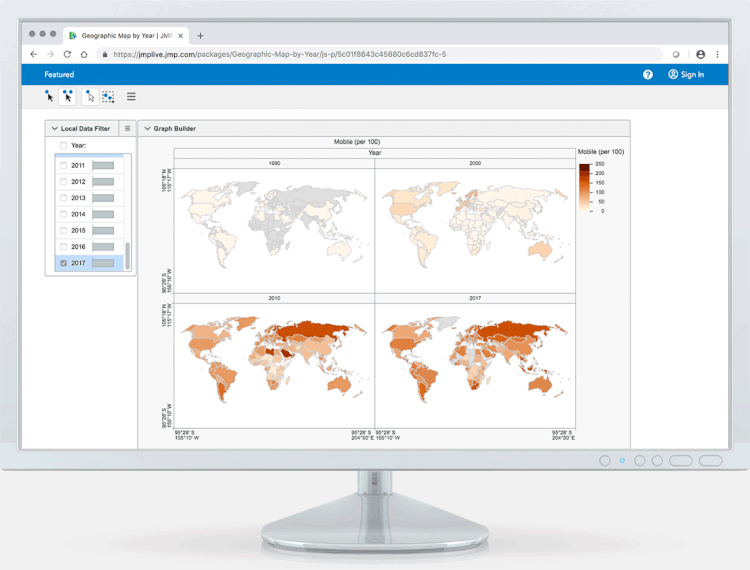750x570 pixels.
Task: Click the Sign In user icon
Action: tap(673, 74)
